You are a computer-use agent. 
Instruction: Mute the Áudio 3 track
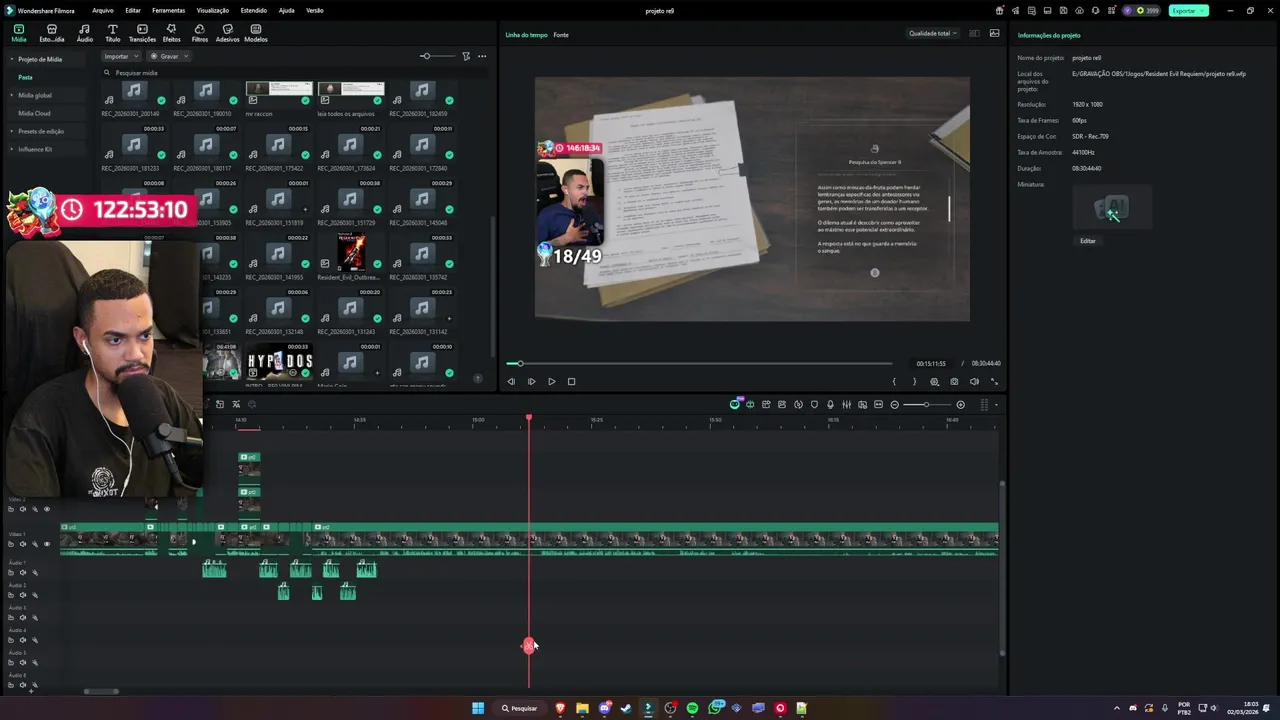[x=22, y=618]
